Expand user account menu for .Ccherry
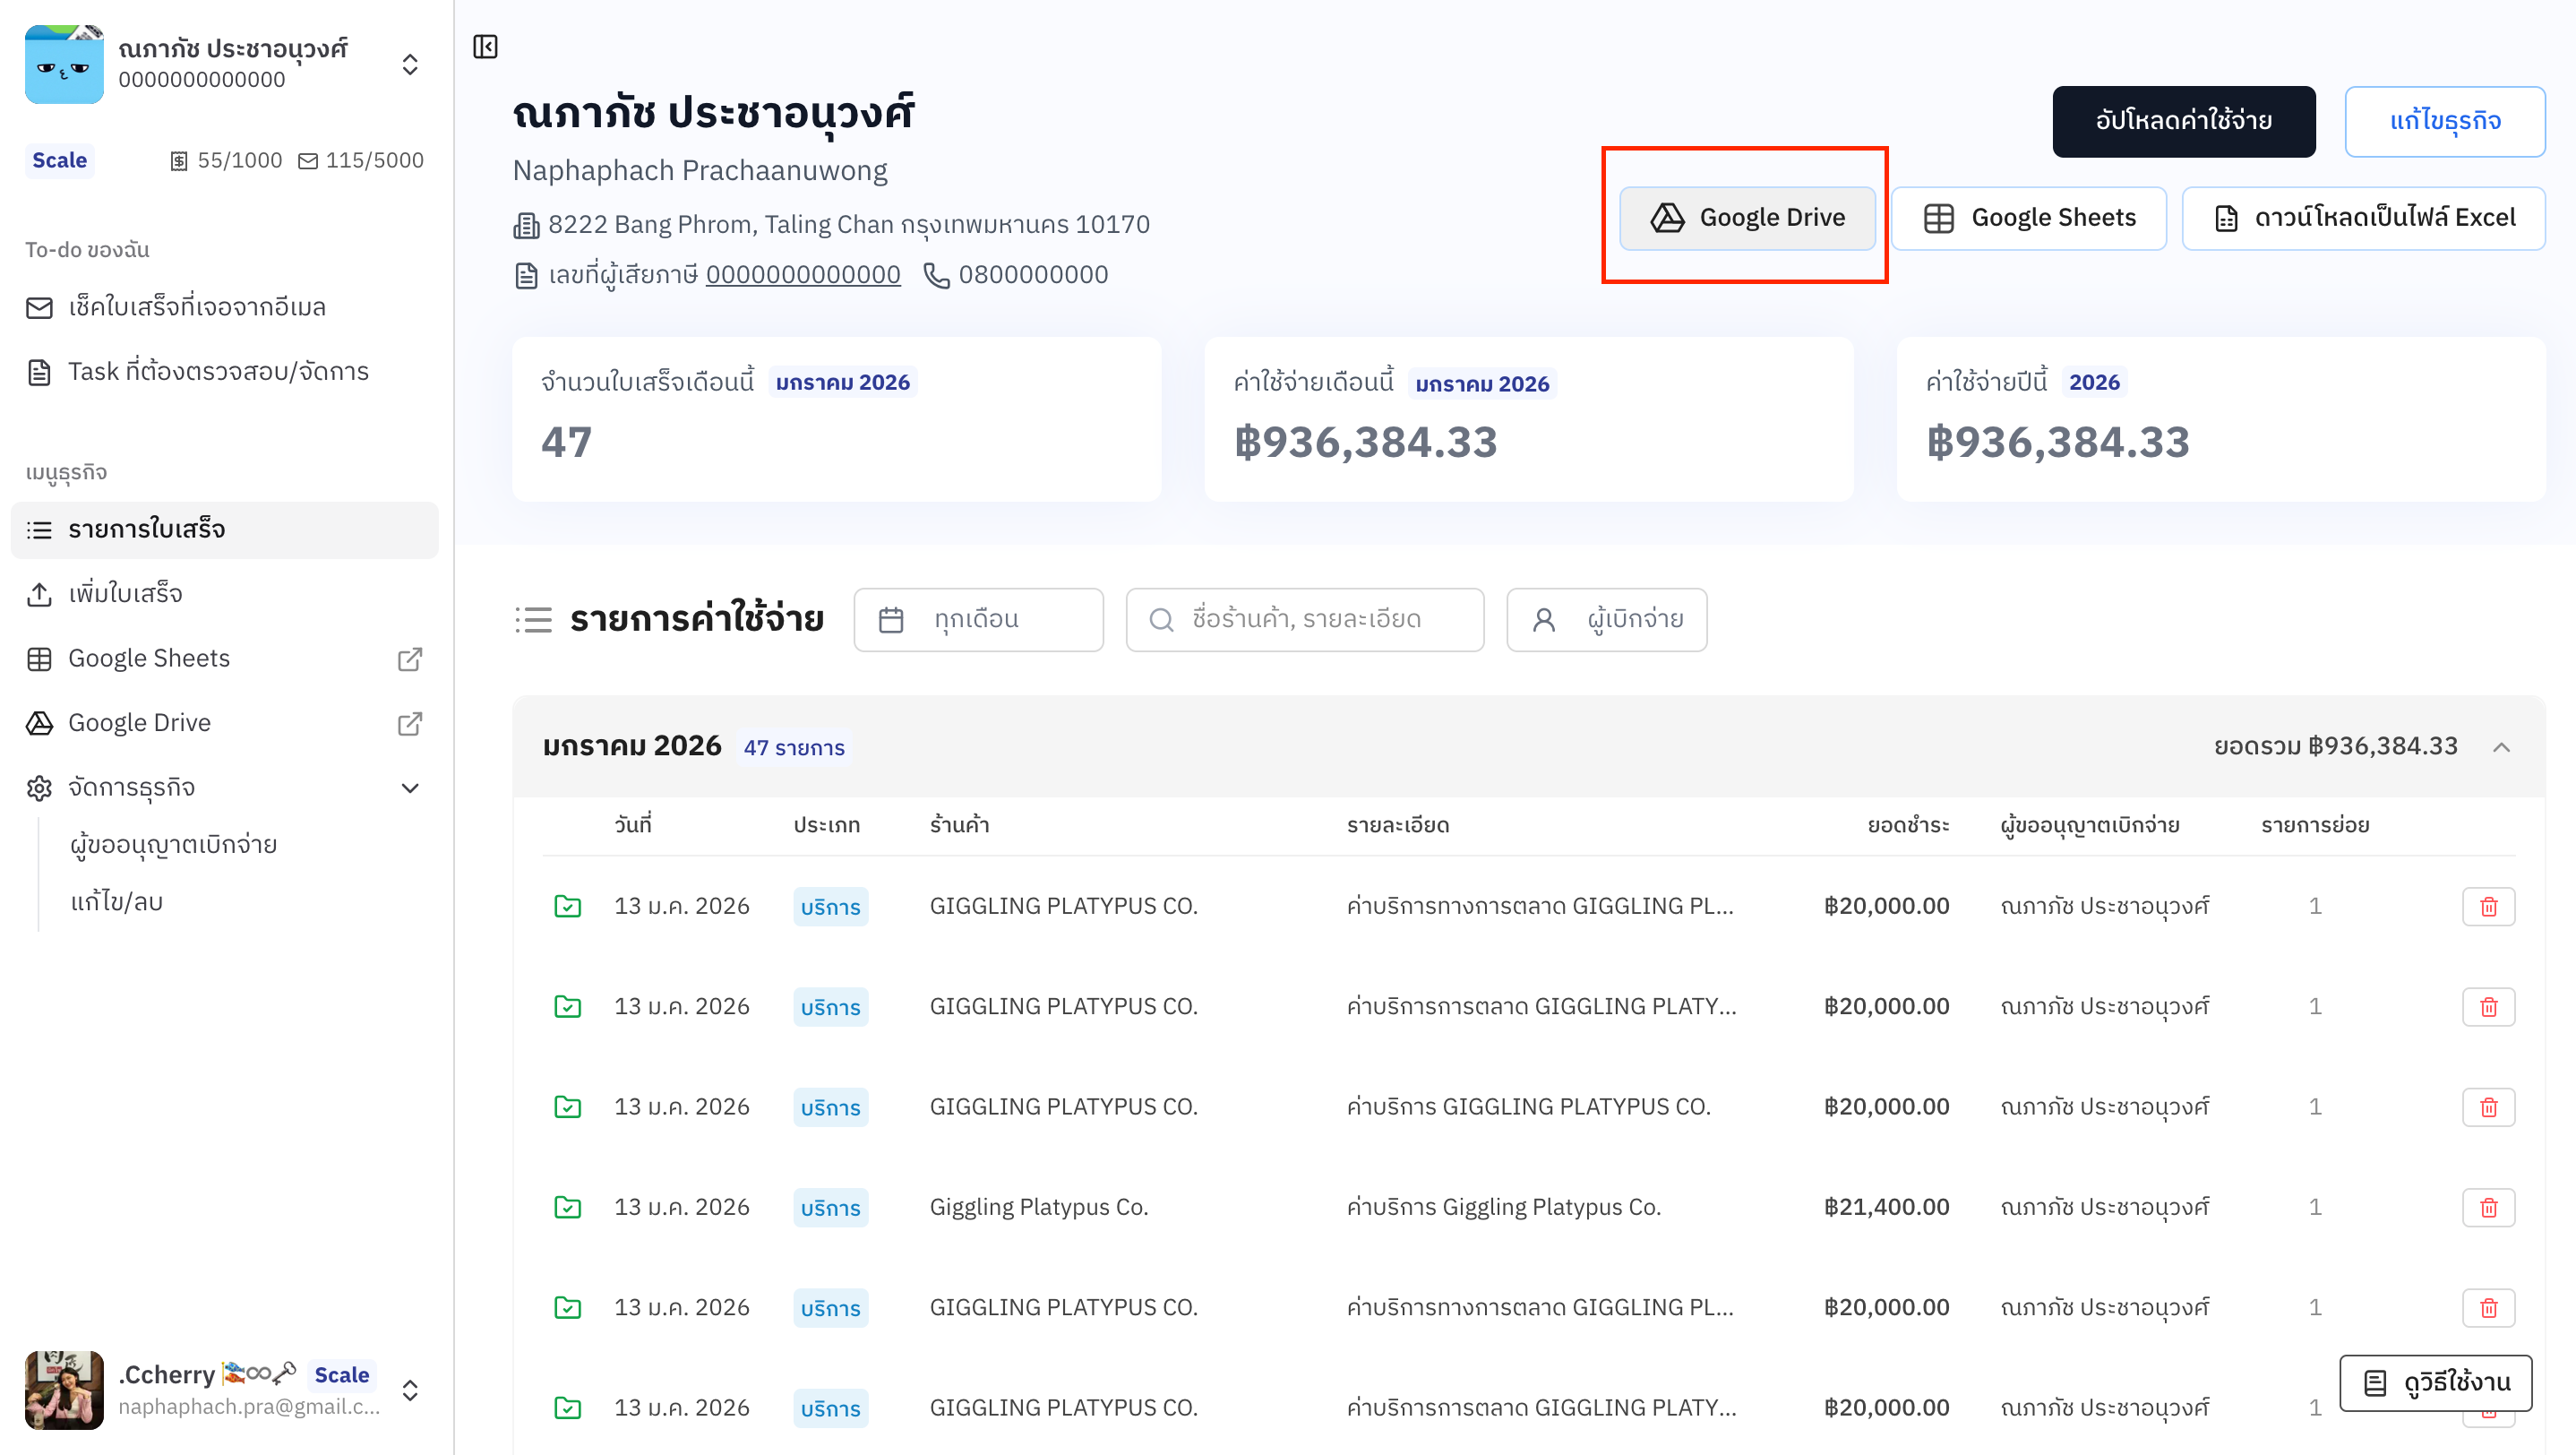 tap(409, 1390)
